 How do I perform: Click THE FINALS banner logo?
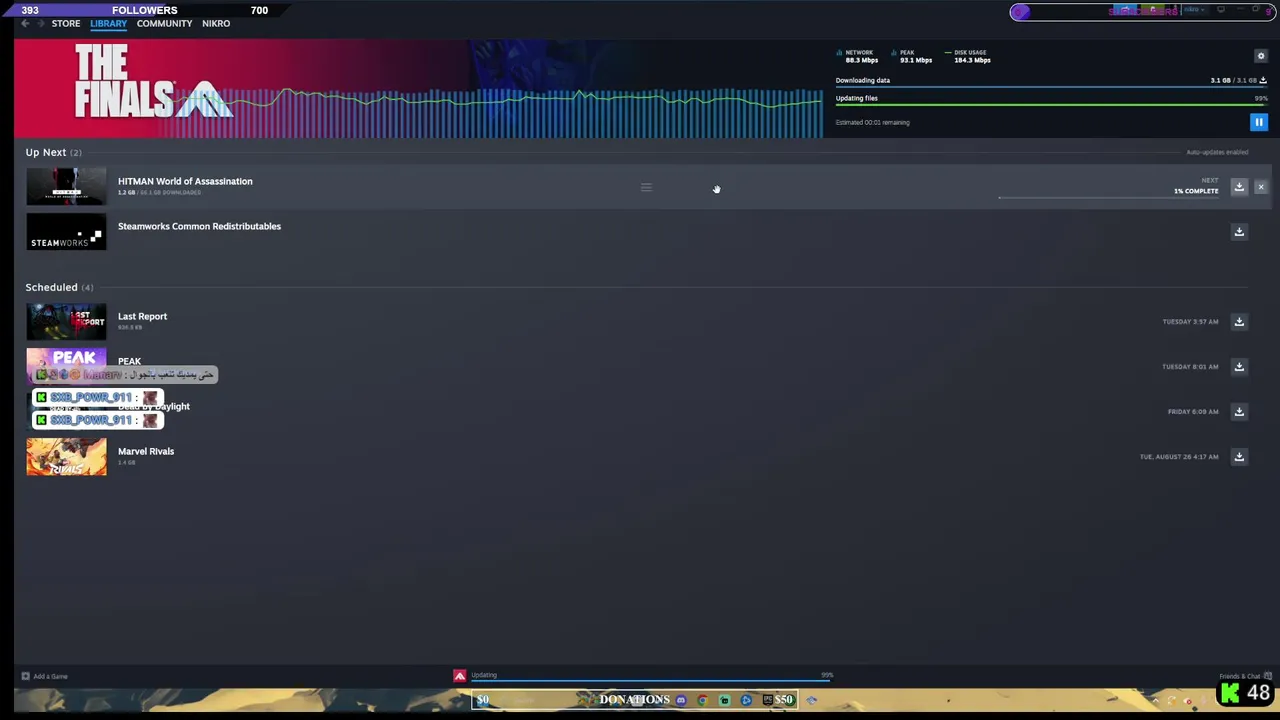(153, 83)
